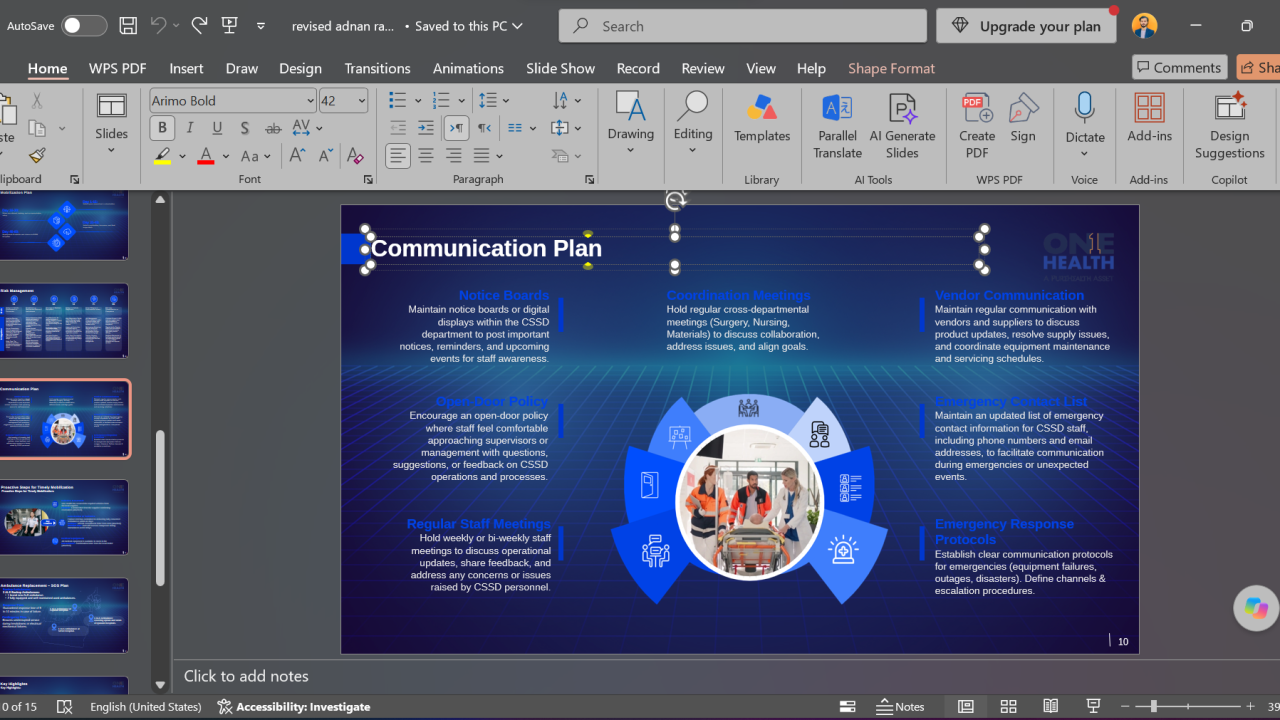This screenshot has height=720, width=1280.
Task: Open the font name dropdown
Action: pyautogui.click(x=310, y=101)
